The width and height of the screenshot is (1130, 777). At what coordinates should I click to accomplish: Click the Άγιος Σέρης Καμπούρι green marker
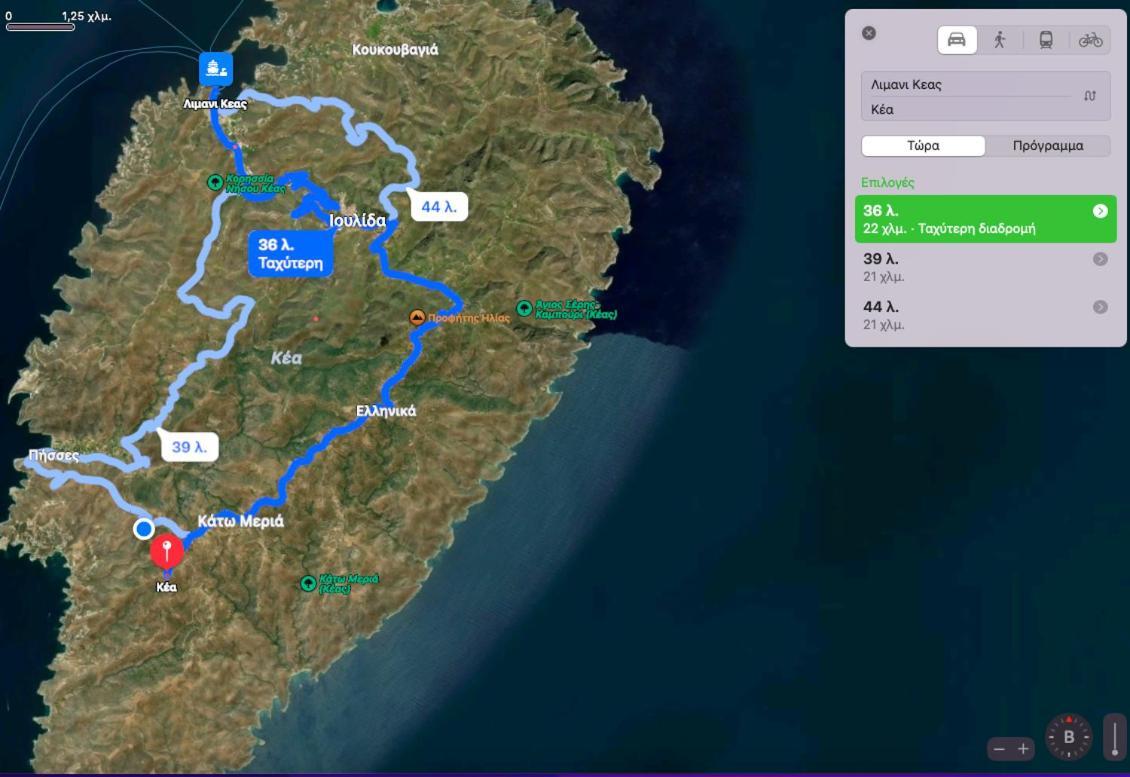pos(524,308)
